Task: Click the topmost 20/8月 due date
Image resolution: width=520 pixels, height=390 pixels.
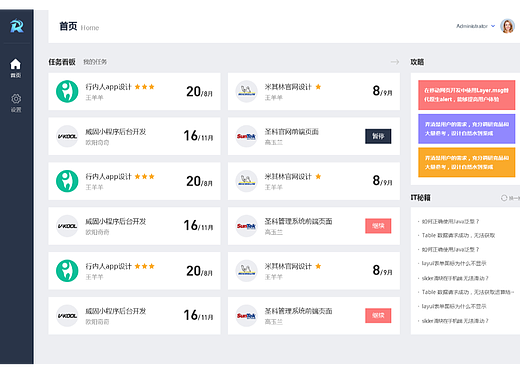Action: tap(199, 92)
